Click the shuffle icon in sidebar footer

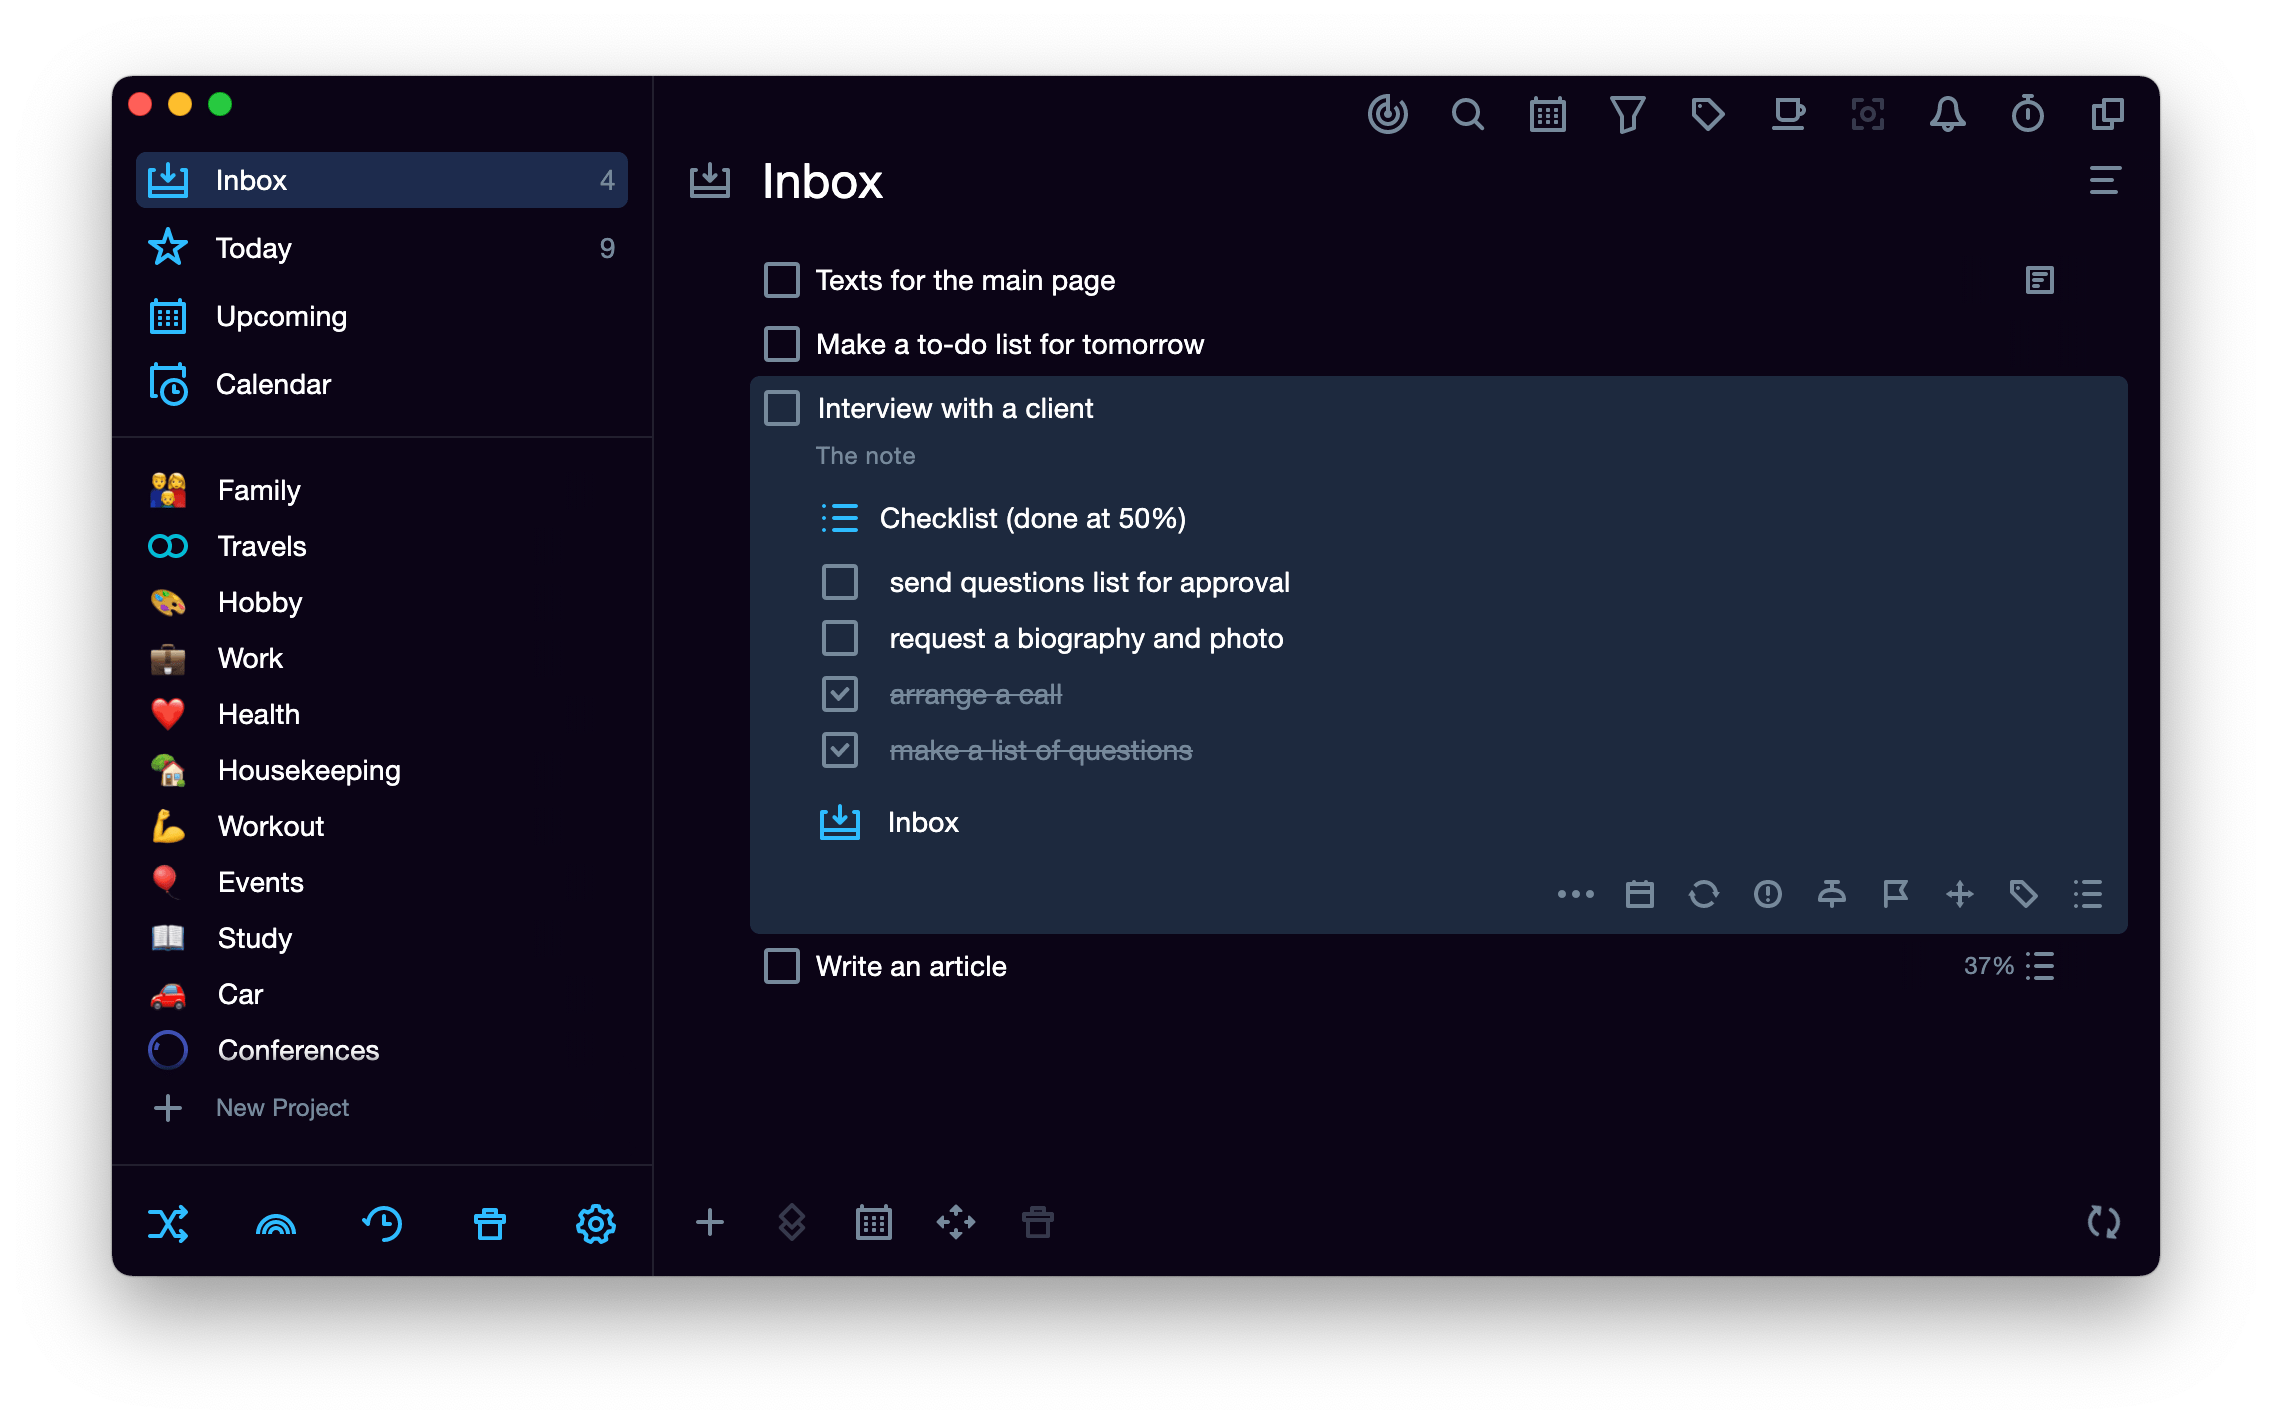[x=168, y=1224]
